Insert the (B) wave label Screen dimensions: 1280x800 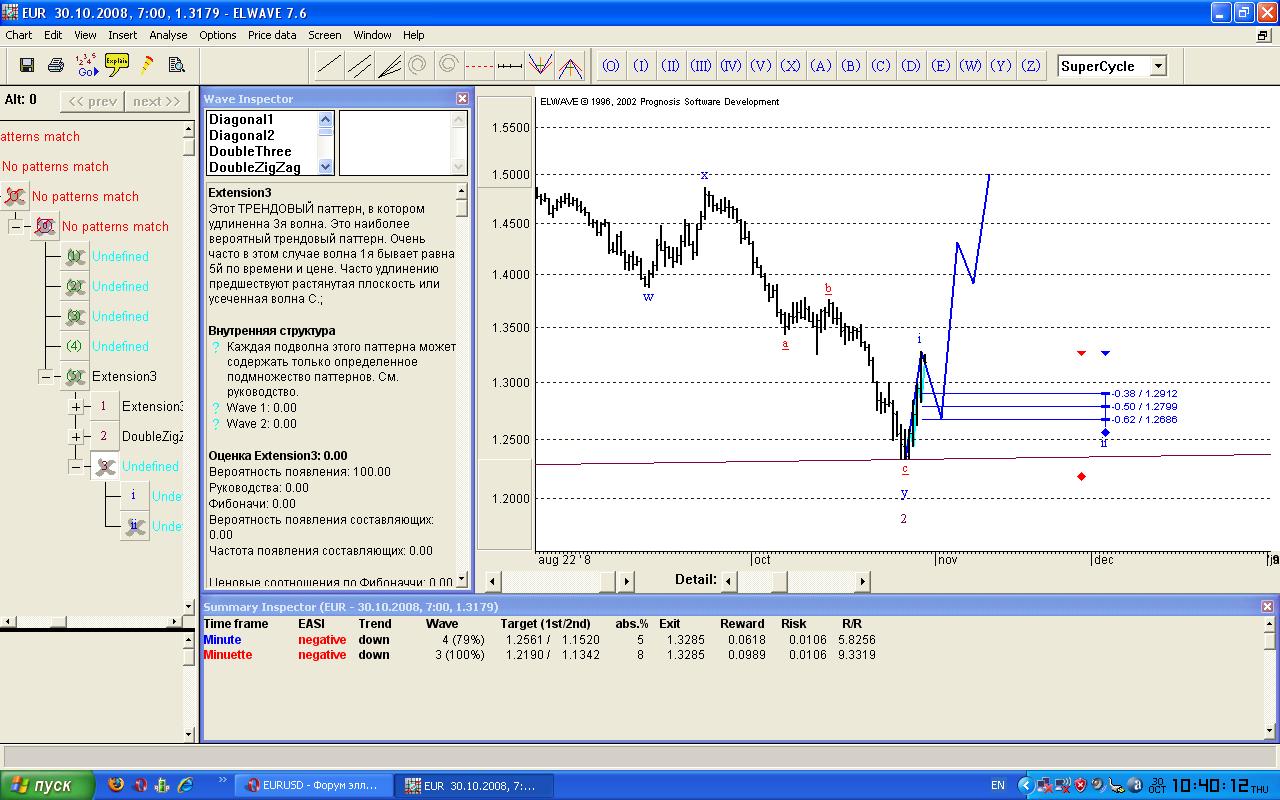coord(851,66)
